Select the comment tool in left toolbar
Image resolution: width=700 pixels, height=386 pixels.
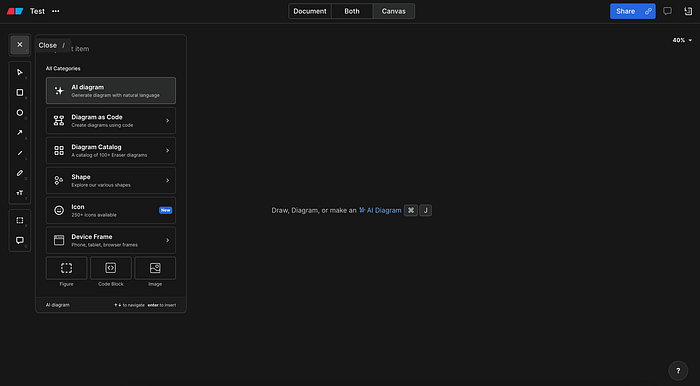click(x=20, y=241)
